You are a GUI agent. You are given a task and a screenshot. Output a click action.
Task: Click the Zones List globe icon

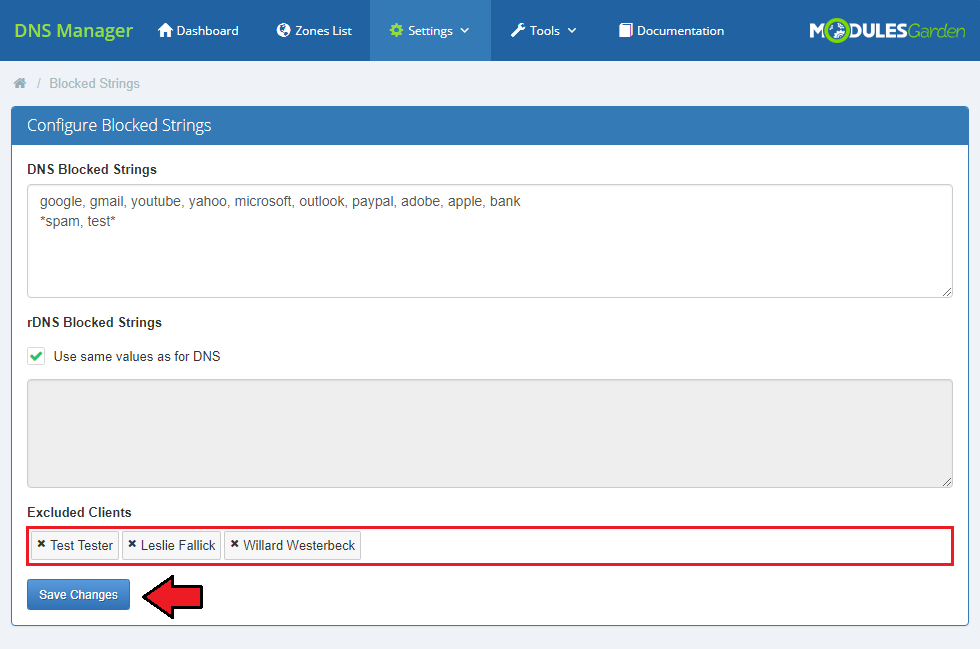pos(284,30)
